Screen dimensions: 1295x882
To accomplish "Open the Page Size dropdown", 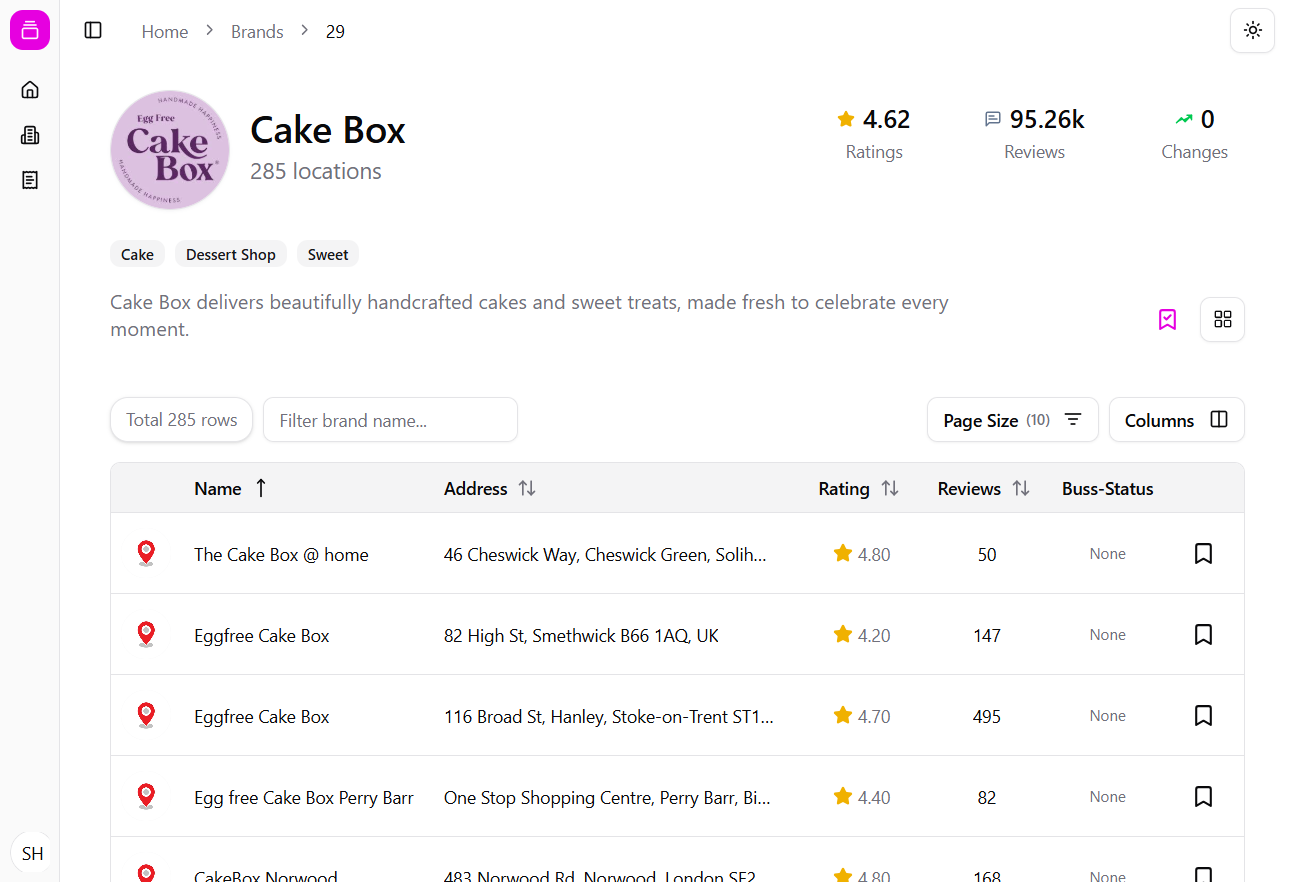I will pos(1012,420).
